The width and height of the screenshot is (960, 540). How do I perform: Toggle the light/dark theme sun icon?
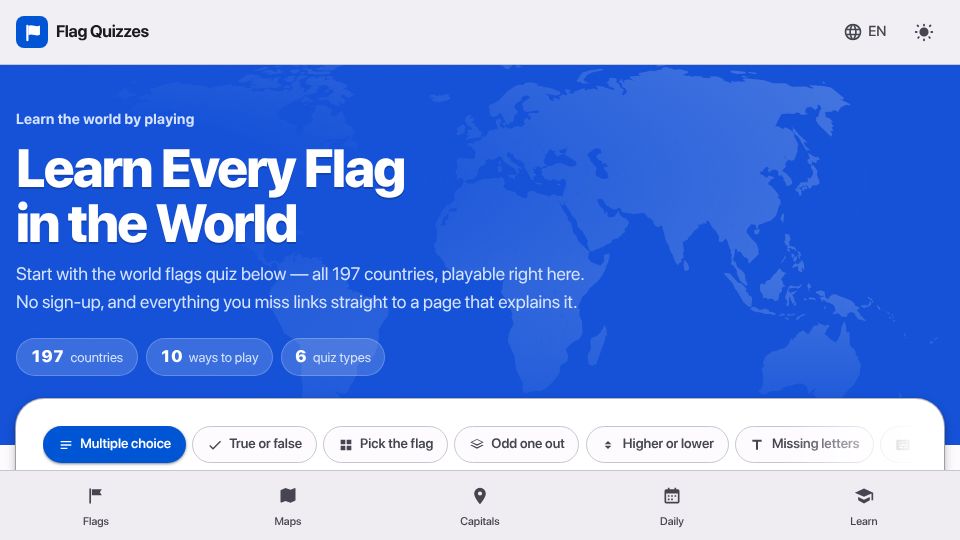[923, 32]
